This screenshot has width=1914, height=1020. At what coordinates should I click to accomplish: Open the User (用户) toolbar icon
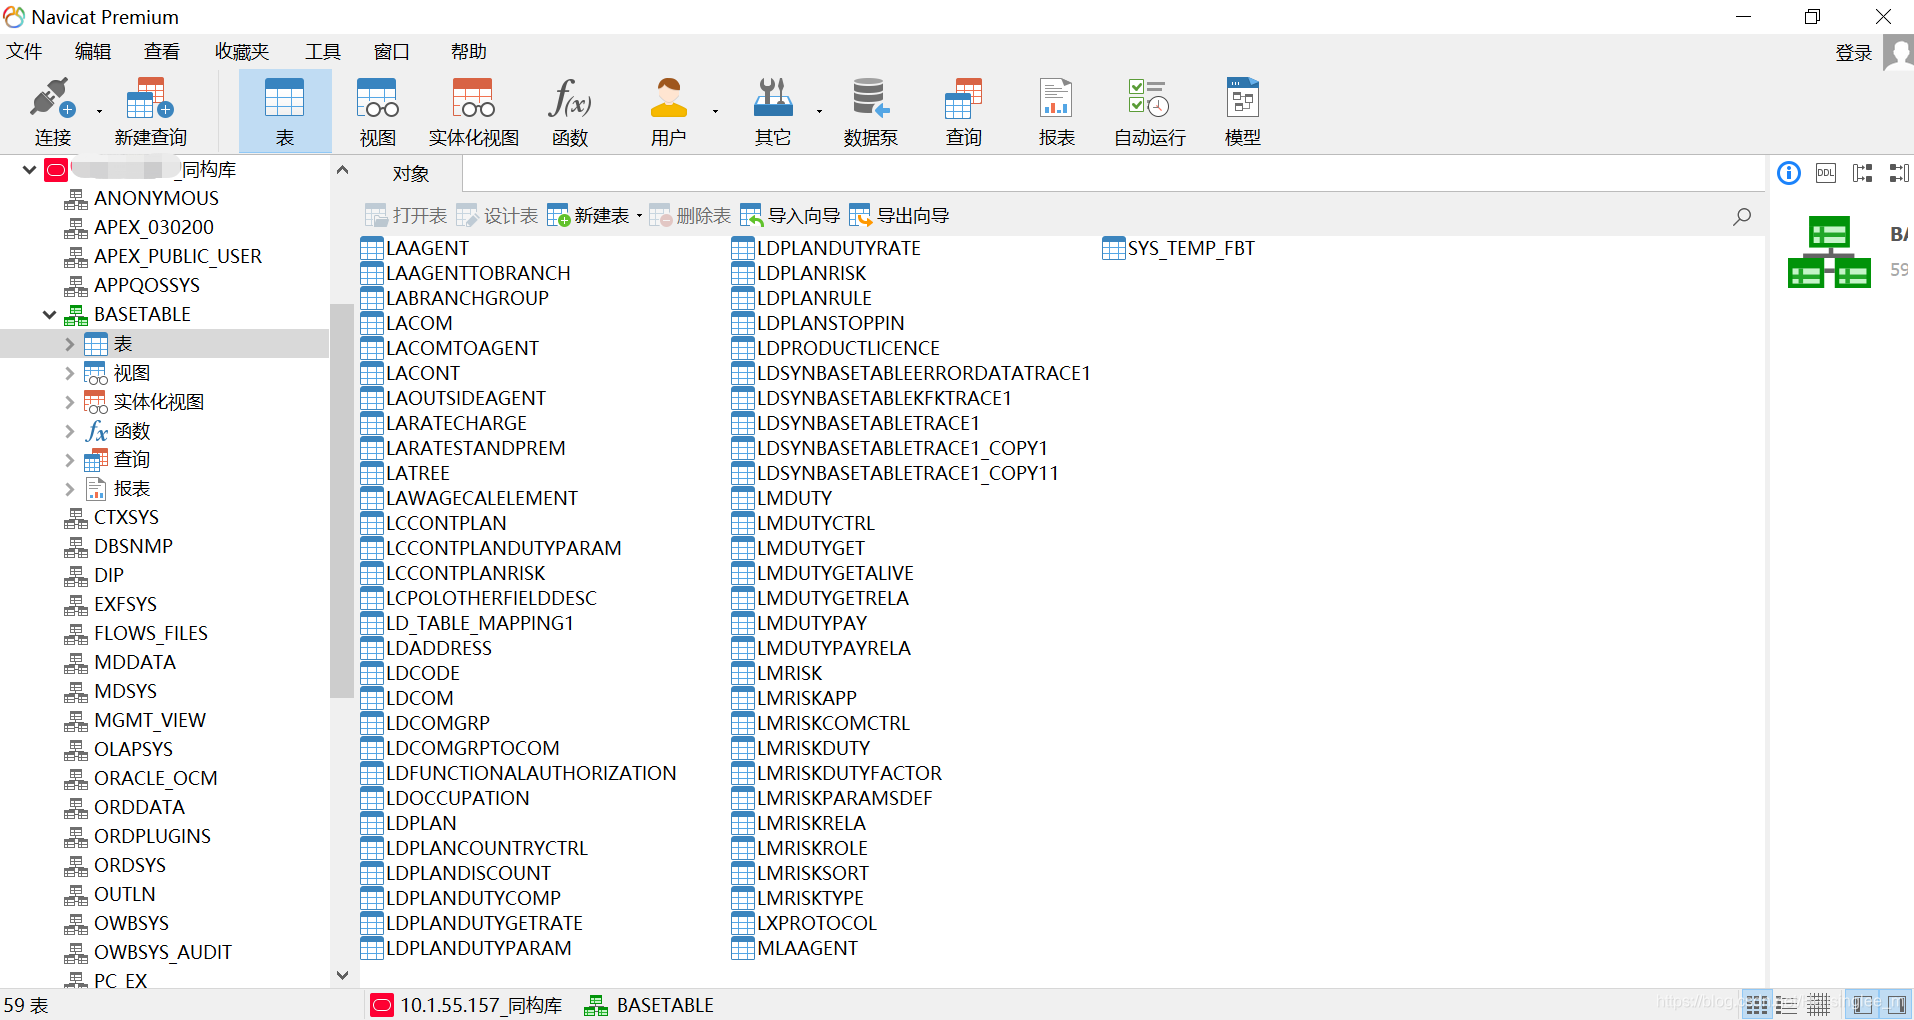668,111
